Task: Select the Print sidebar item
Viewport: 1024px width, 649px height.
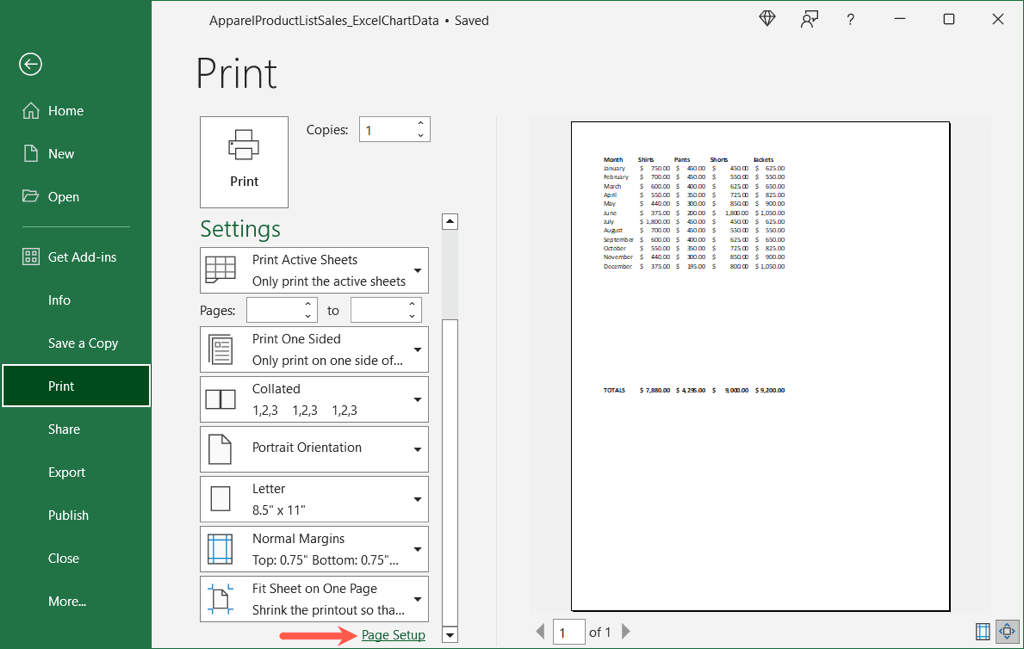Action: (x=76, y=386)
